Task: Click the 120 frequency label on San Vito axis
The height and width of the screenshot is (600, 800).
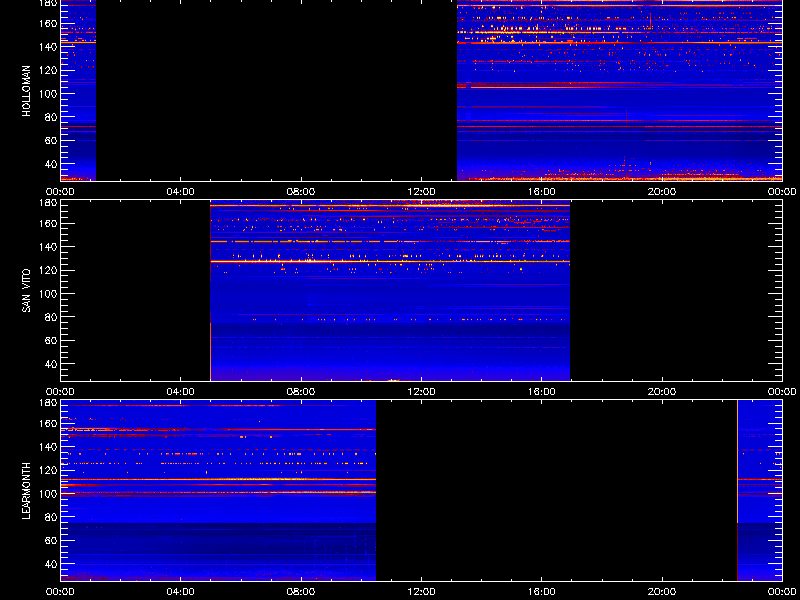Action: point(48,270)
